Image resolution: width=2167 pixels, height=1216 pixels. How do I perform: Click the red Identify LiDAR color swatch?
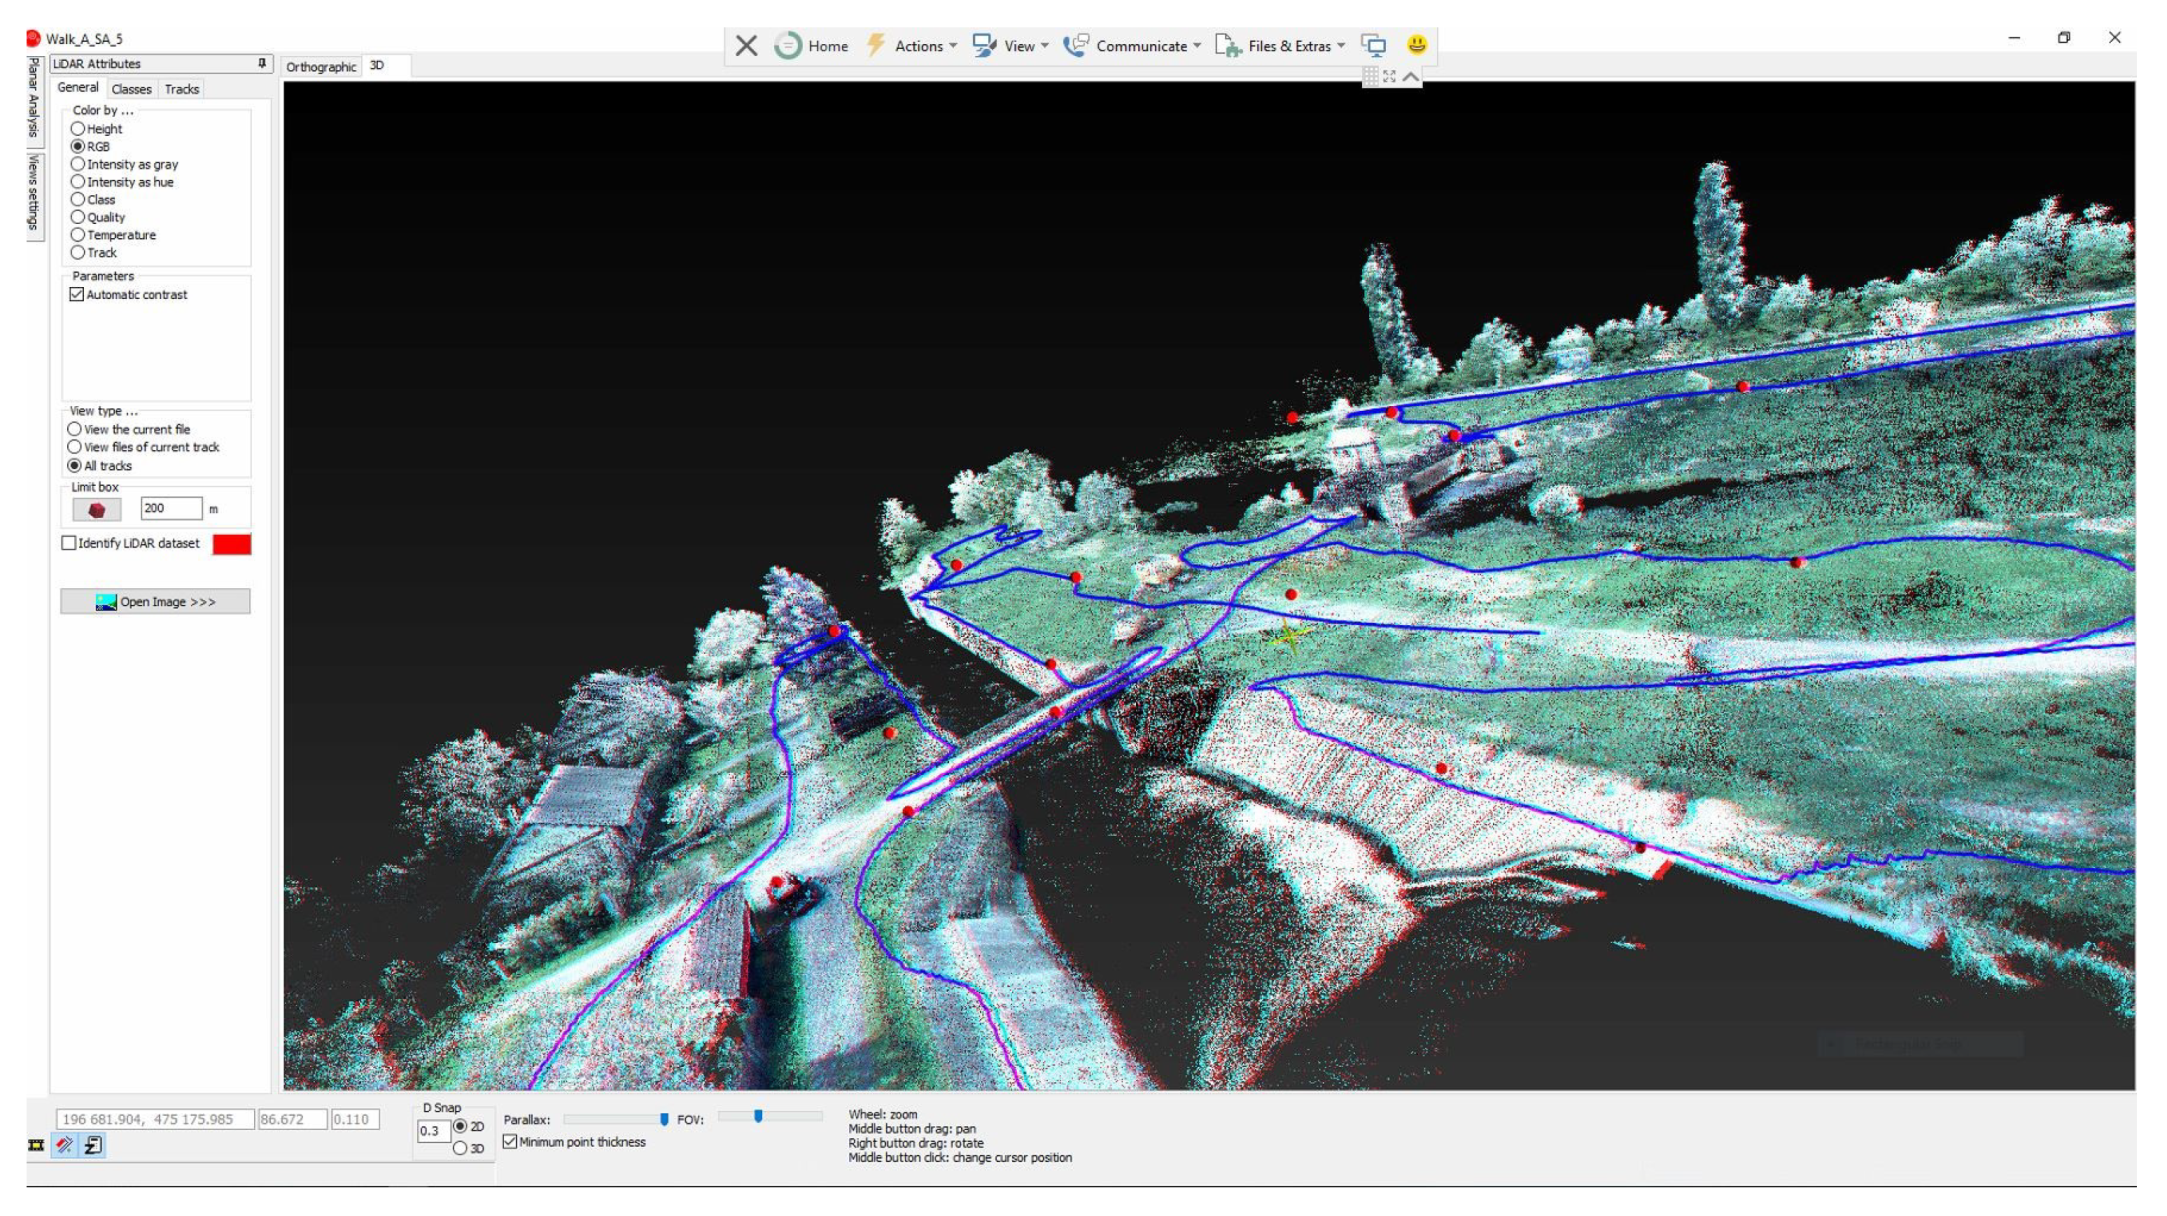[x=232, y=544]
